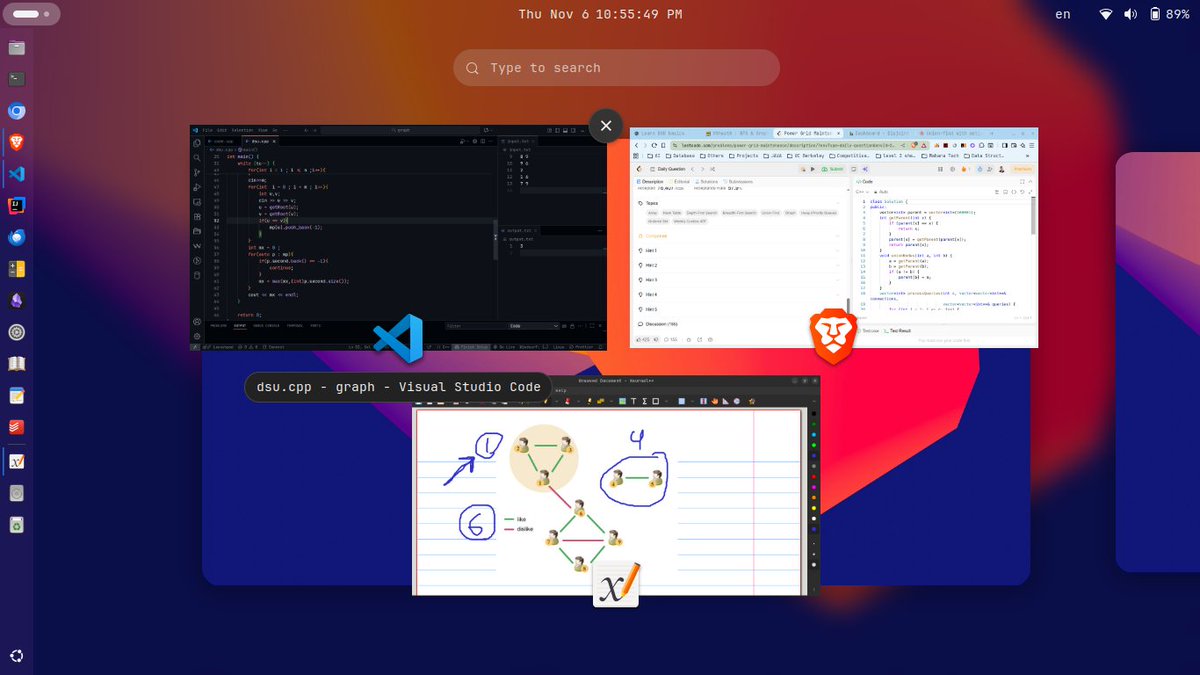1200x675 pixels.
Task: Click the large Brave lion badge on its preview
Action: (x=834, y=336)
